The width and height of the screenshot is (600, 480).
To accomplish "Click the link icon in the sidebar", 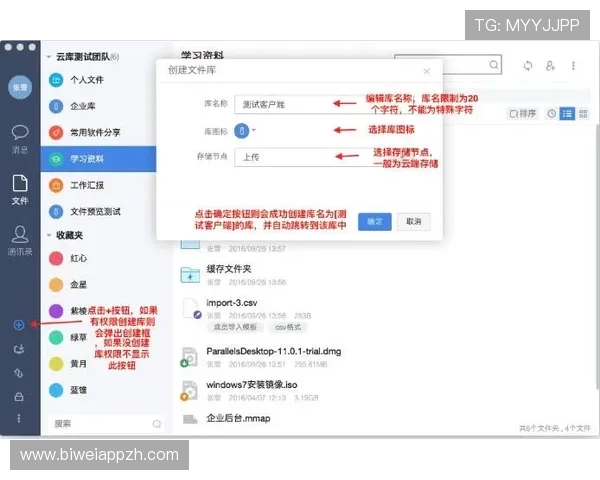I will [19, 373].
